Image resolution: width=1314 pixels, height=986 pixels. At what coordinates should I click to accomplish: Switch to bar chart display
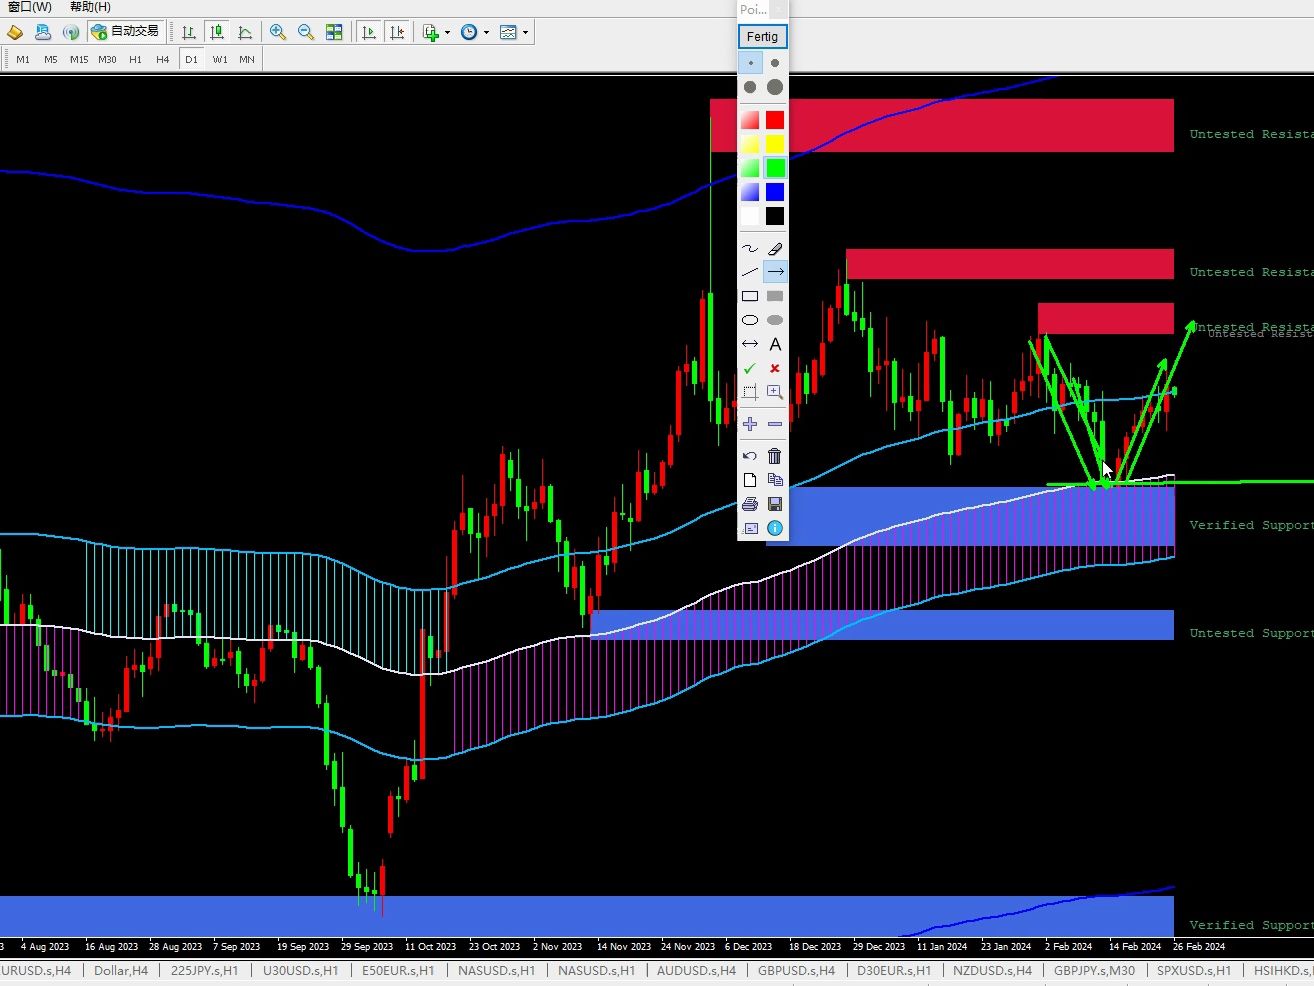click(x=189, y=32)
